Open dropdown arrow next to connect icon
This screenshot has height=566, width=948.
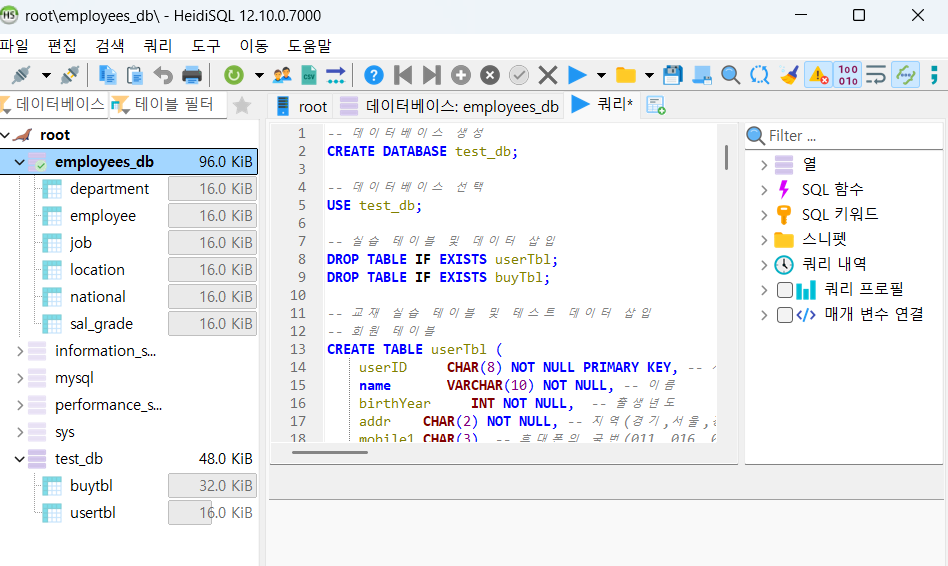46,76
